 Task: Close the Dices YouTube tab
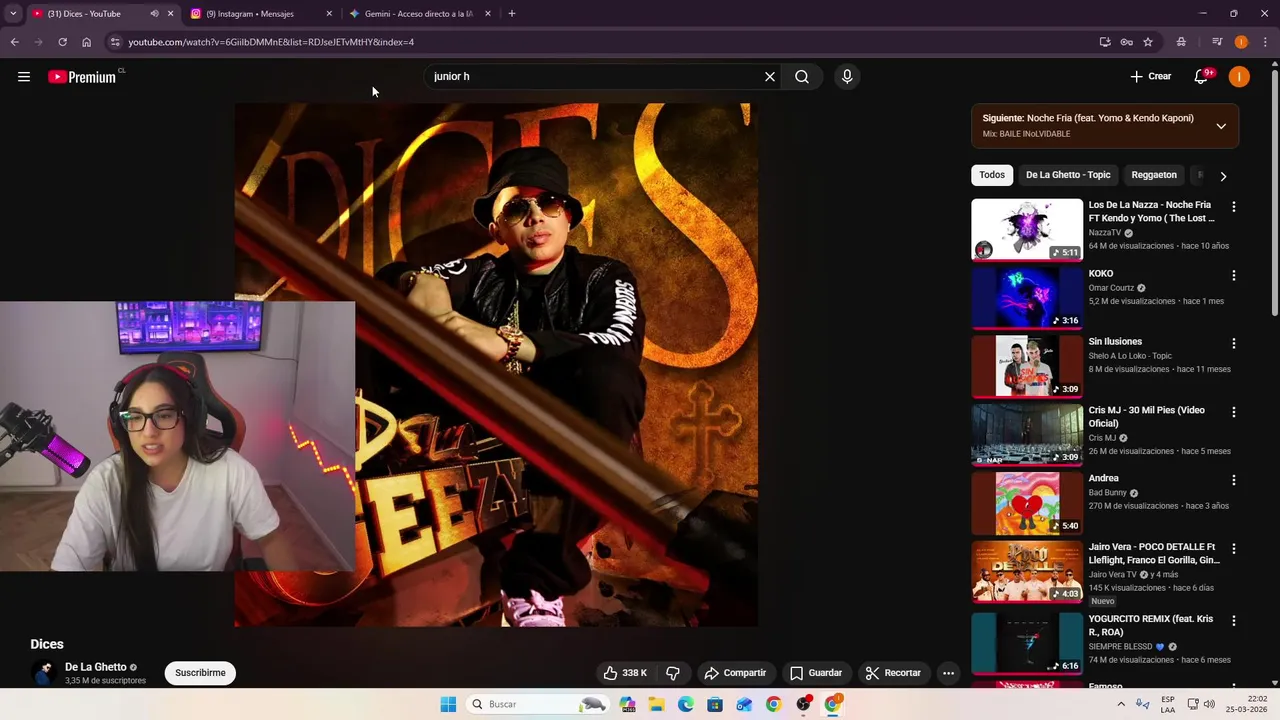tap(170, 14)
